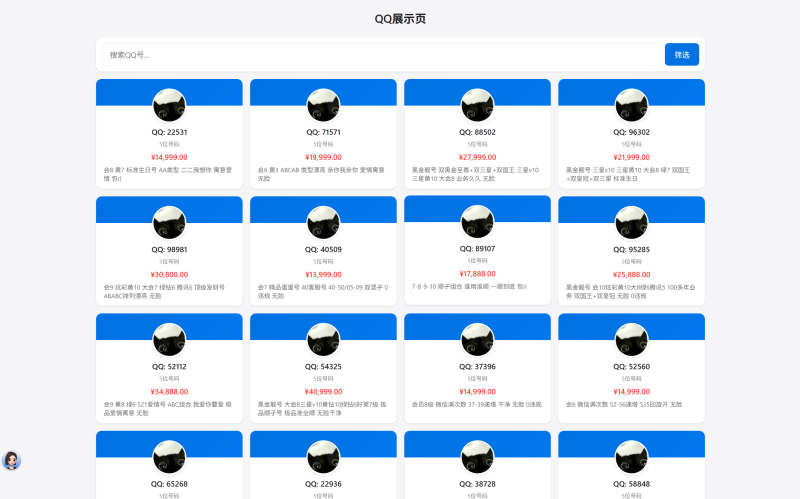The width and height of the screenshot is (800, 499).
Task: Click the price ¥27,999.00
Action: point(478,157)
